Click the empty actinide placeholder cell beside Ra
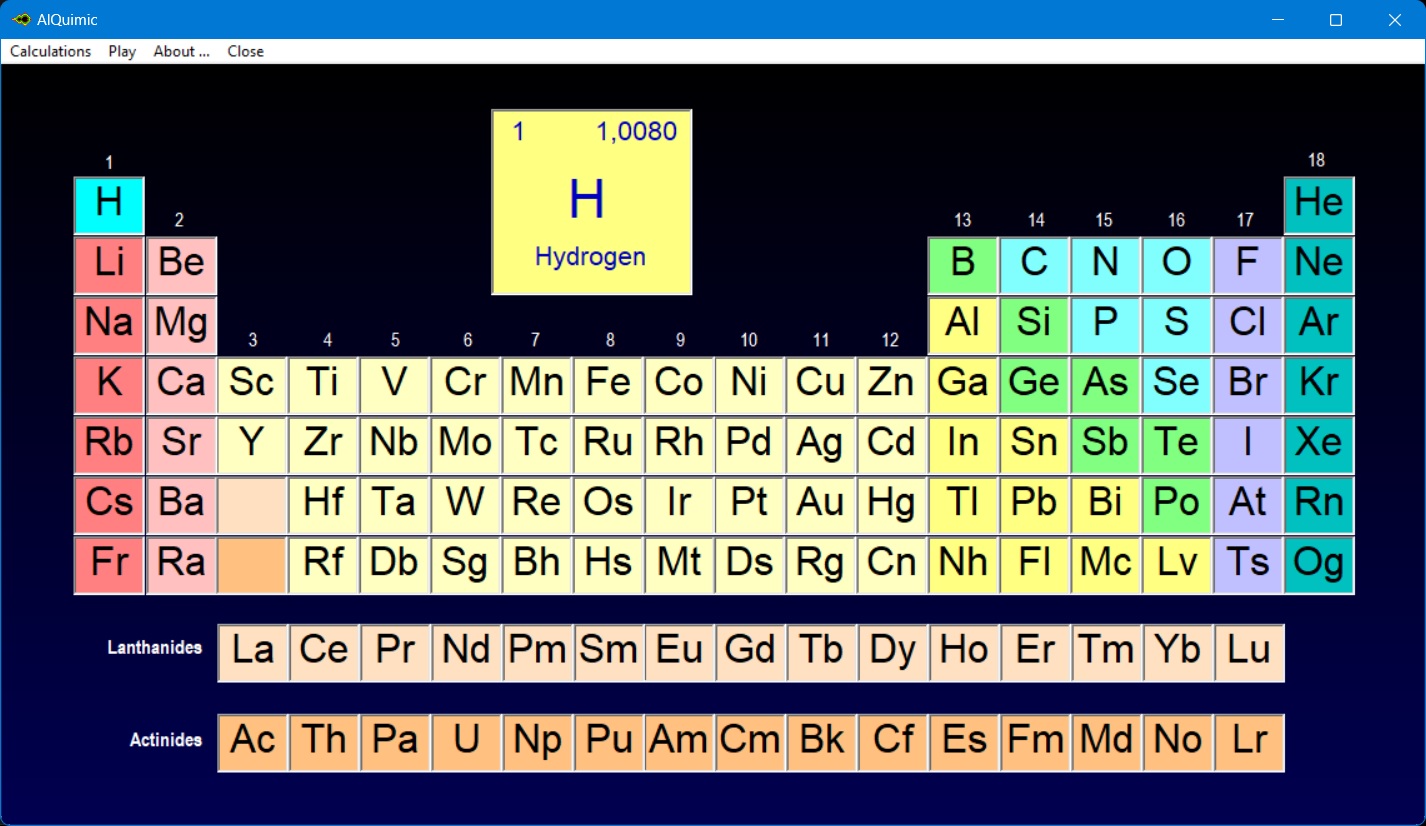 (x=252, y=565)
